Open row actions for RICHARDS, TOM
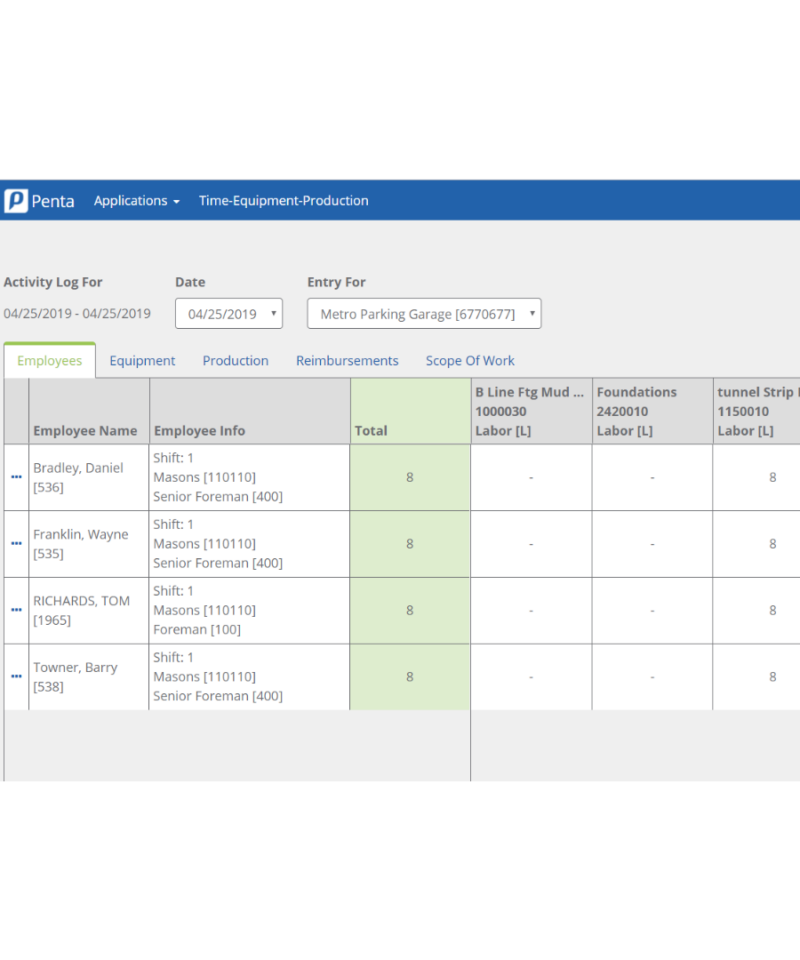Screen dimensions: 800x960 16,610
